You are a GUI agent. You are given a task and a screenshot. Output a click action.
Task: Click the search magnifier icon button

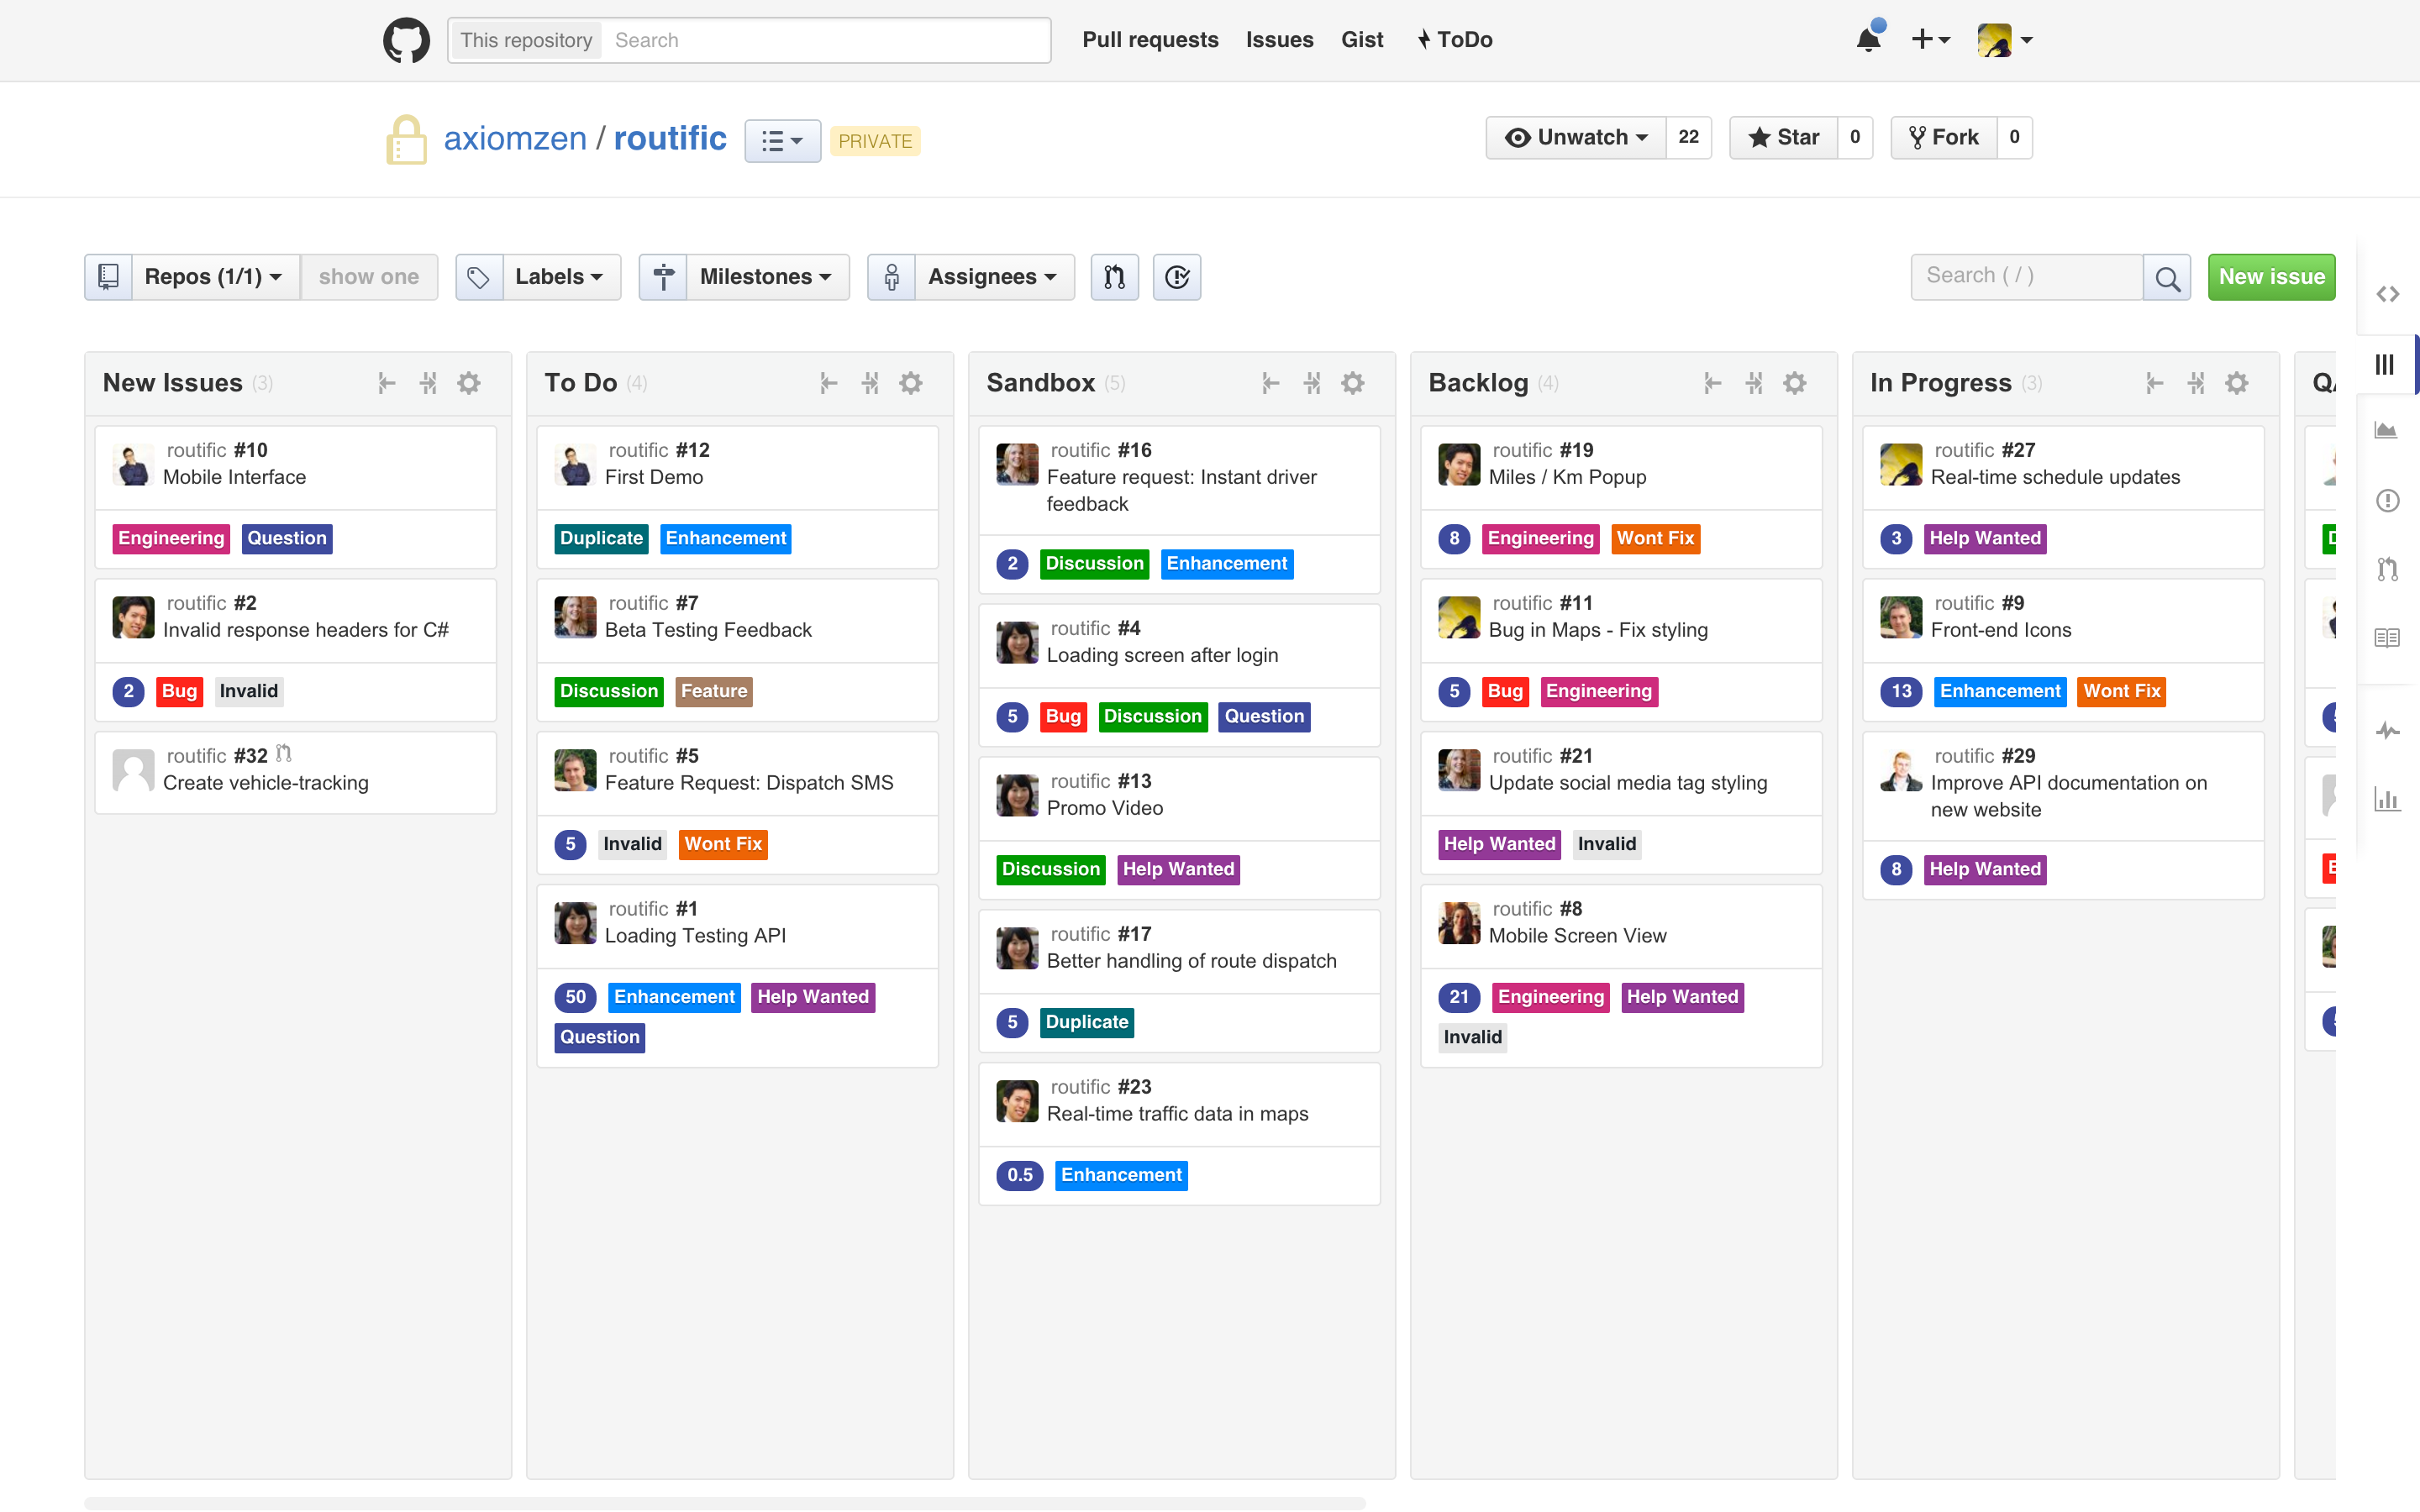point(2166,277)
